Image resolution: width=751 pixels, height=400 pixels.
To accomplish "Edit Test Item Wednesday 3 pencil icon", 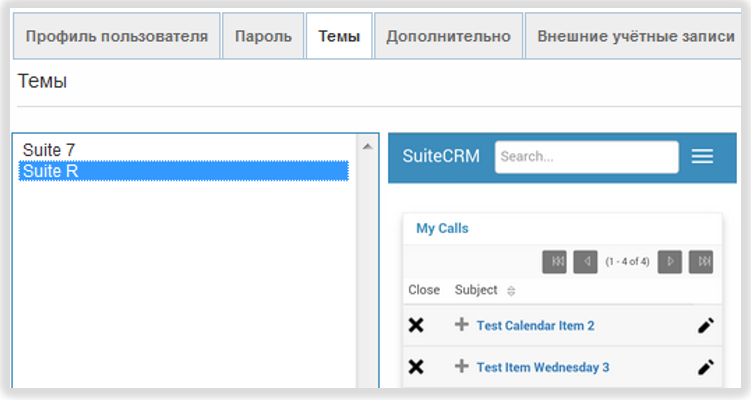I will (x=706, y=367).
